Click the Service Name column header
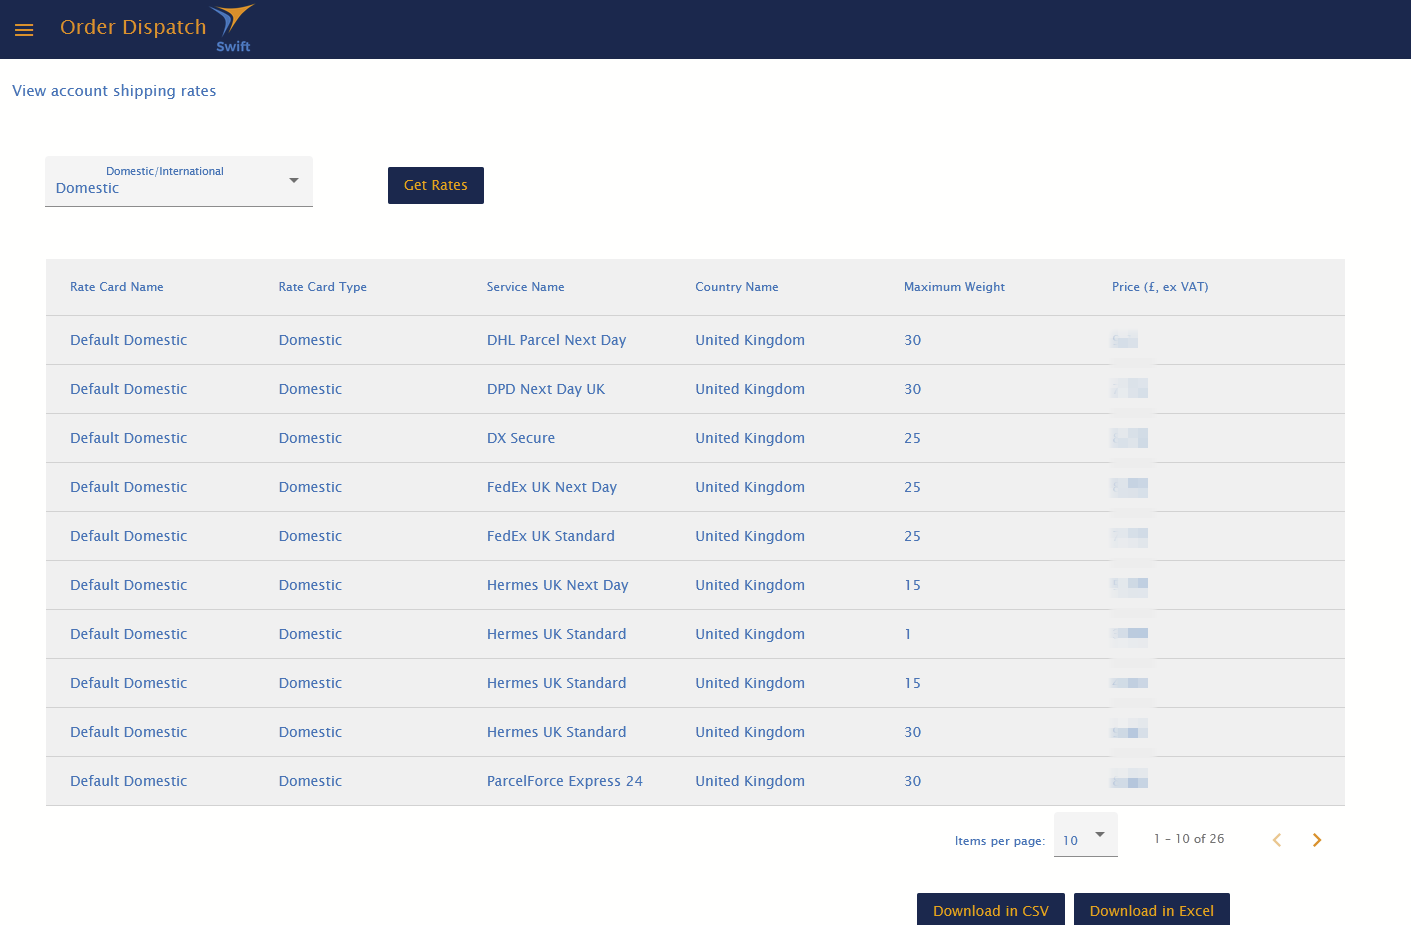The width and height of the screenshot is (1411, 925). point(526,287)
